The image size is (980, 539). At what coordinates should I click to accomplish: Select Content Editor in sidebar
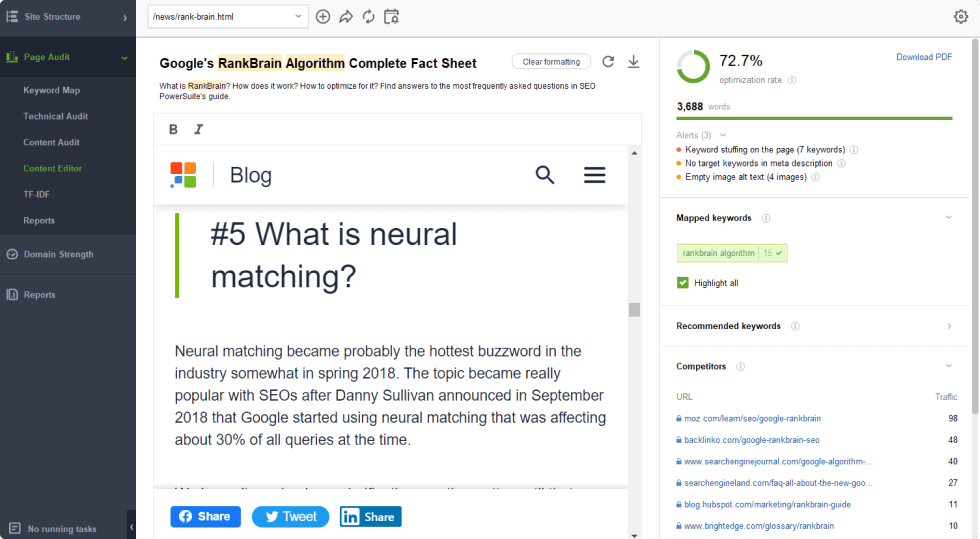(x=52, y=168)
